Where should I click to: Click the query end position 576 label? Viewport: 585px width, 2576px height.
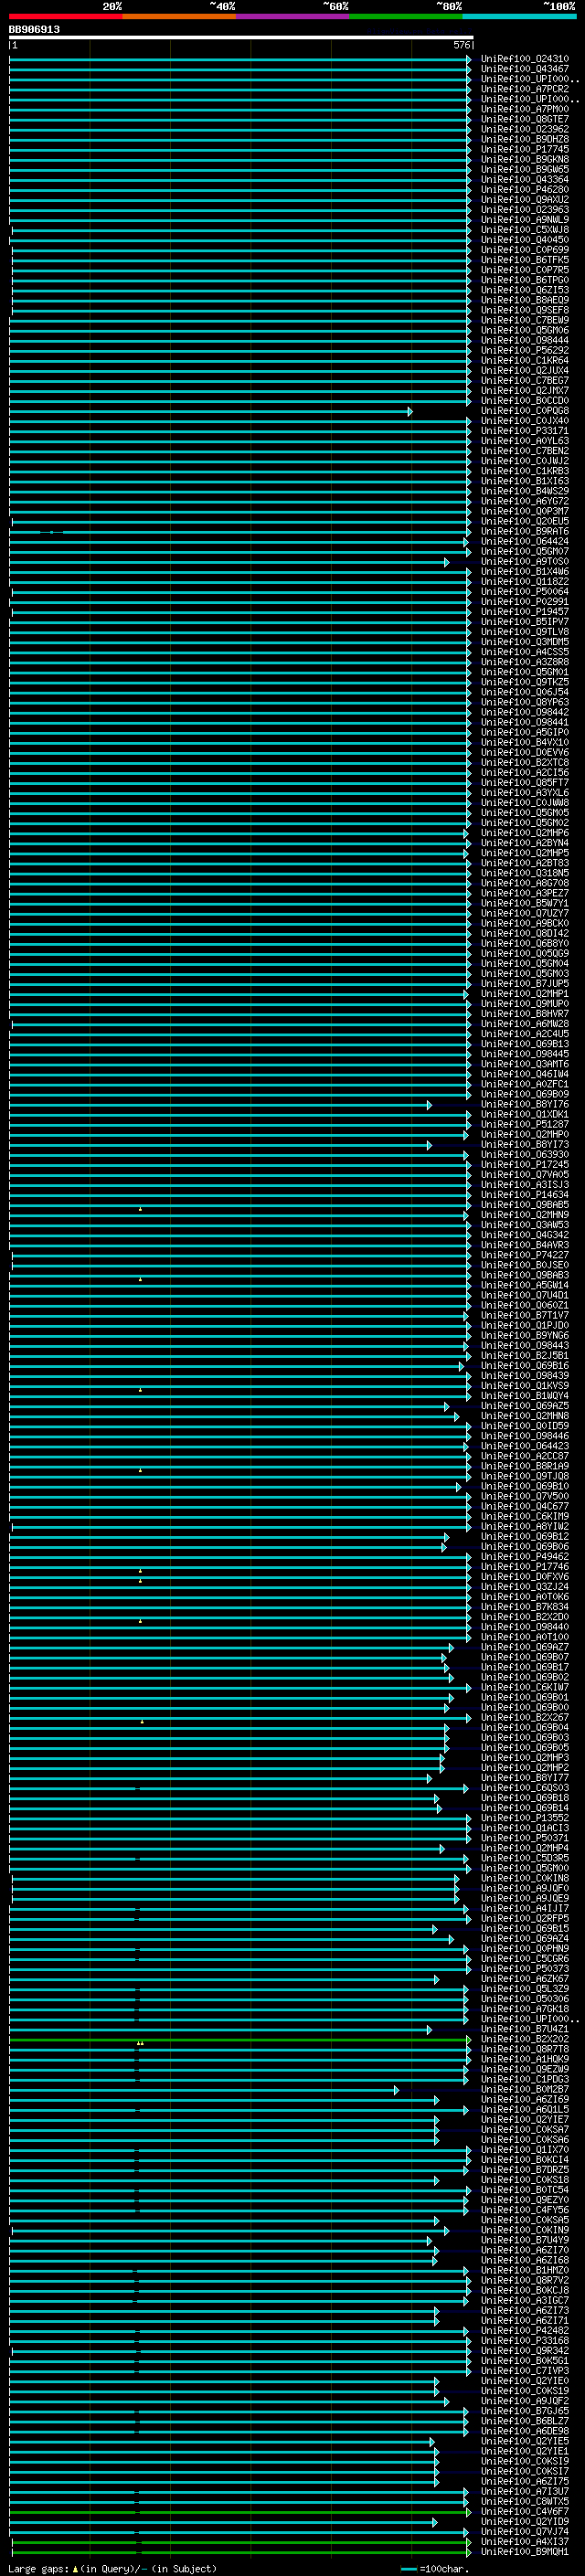461,45
